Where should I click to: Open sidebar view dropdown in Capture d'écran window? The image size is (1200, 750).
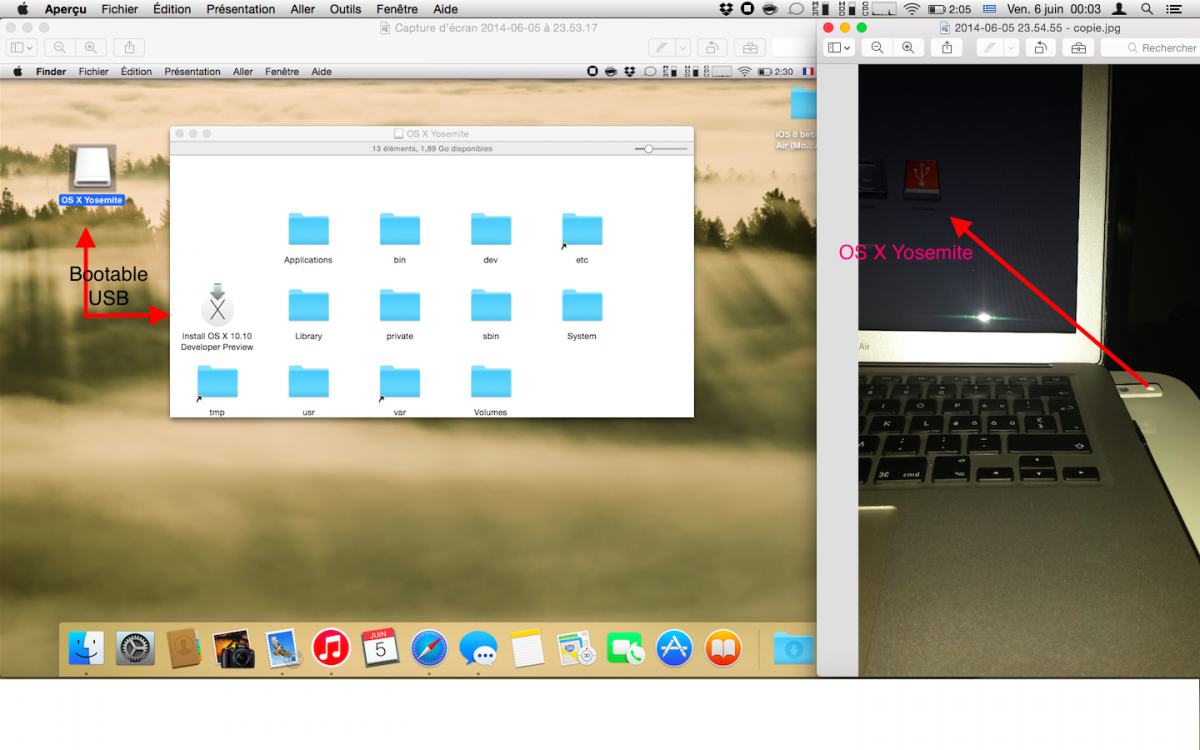coord(21,47)
